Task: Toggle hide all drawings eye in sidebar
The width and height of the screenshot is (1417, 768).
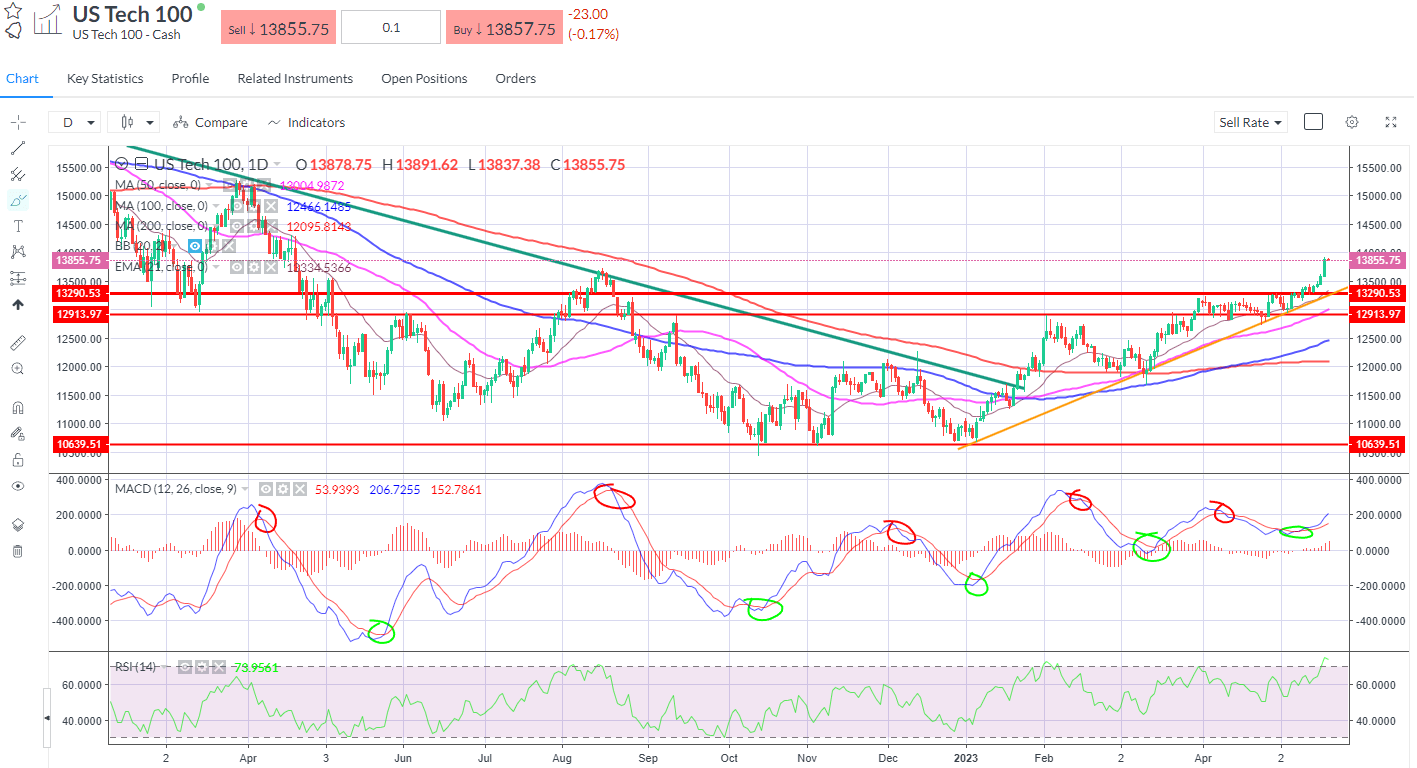Action: [17, 486]
